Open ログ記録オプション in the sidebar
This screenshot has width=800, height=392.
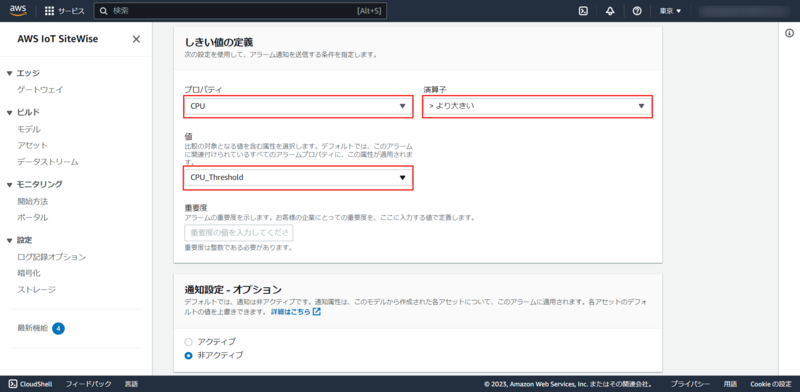click(52, 257)
